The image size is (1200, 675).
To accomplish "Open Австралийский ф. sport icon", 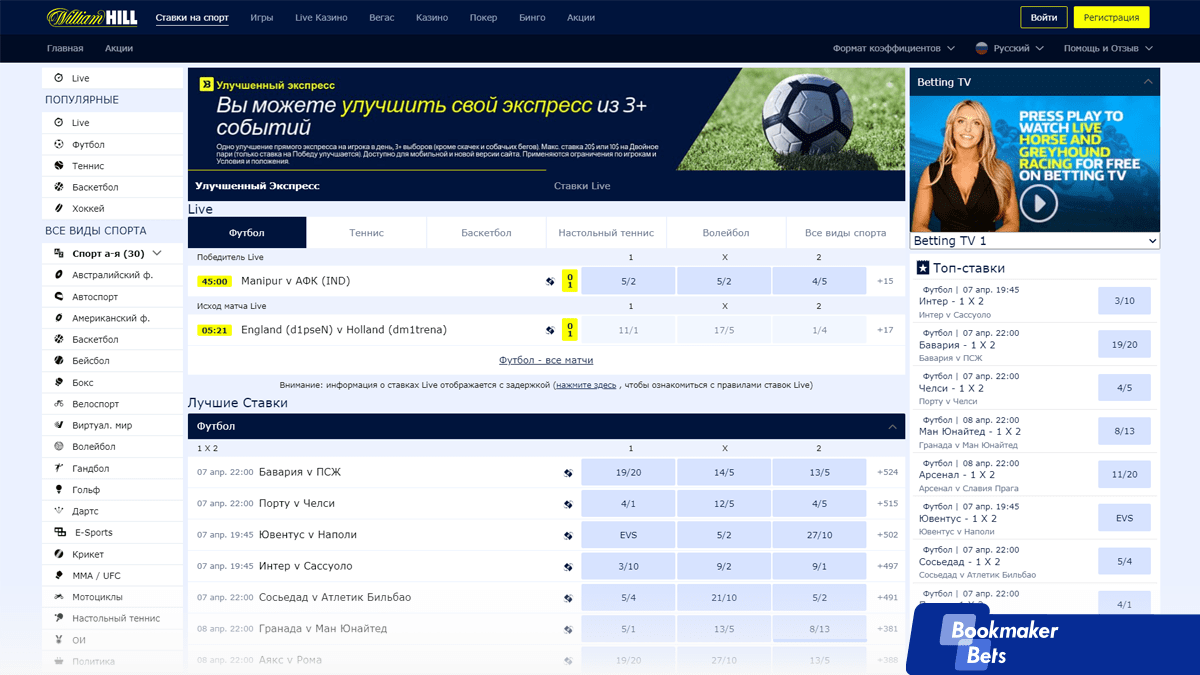I will (x=59, y=275).
